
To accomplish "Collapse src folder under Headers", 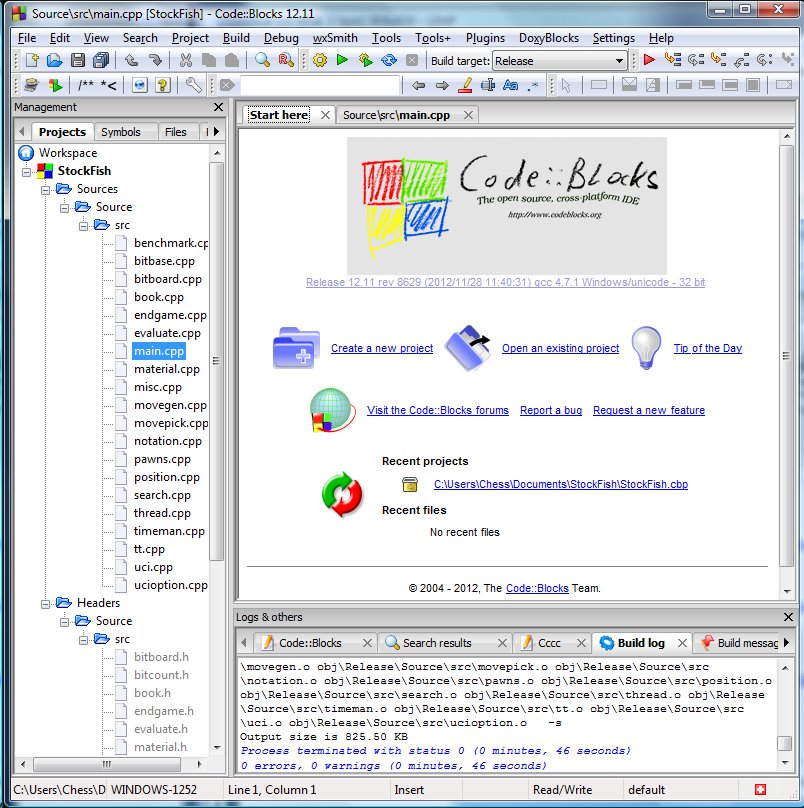I will click(x=83, y=639).
